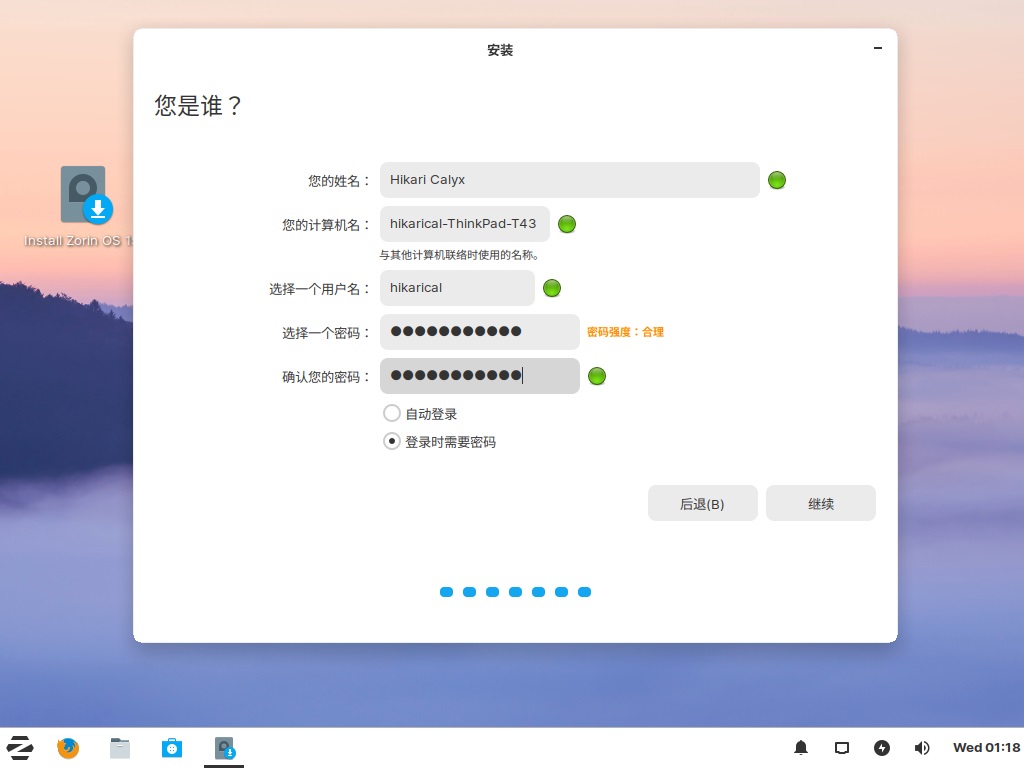Select the 登录时需要密码 option
The height and width of the screenshot is (768, 1024).
(392, 440)
